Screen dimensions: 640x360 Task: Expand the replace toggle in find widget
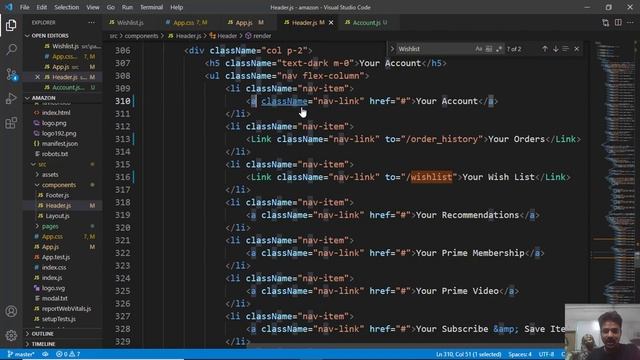(x=392, y=49)
